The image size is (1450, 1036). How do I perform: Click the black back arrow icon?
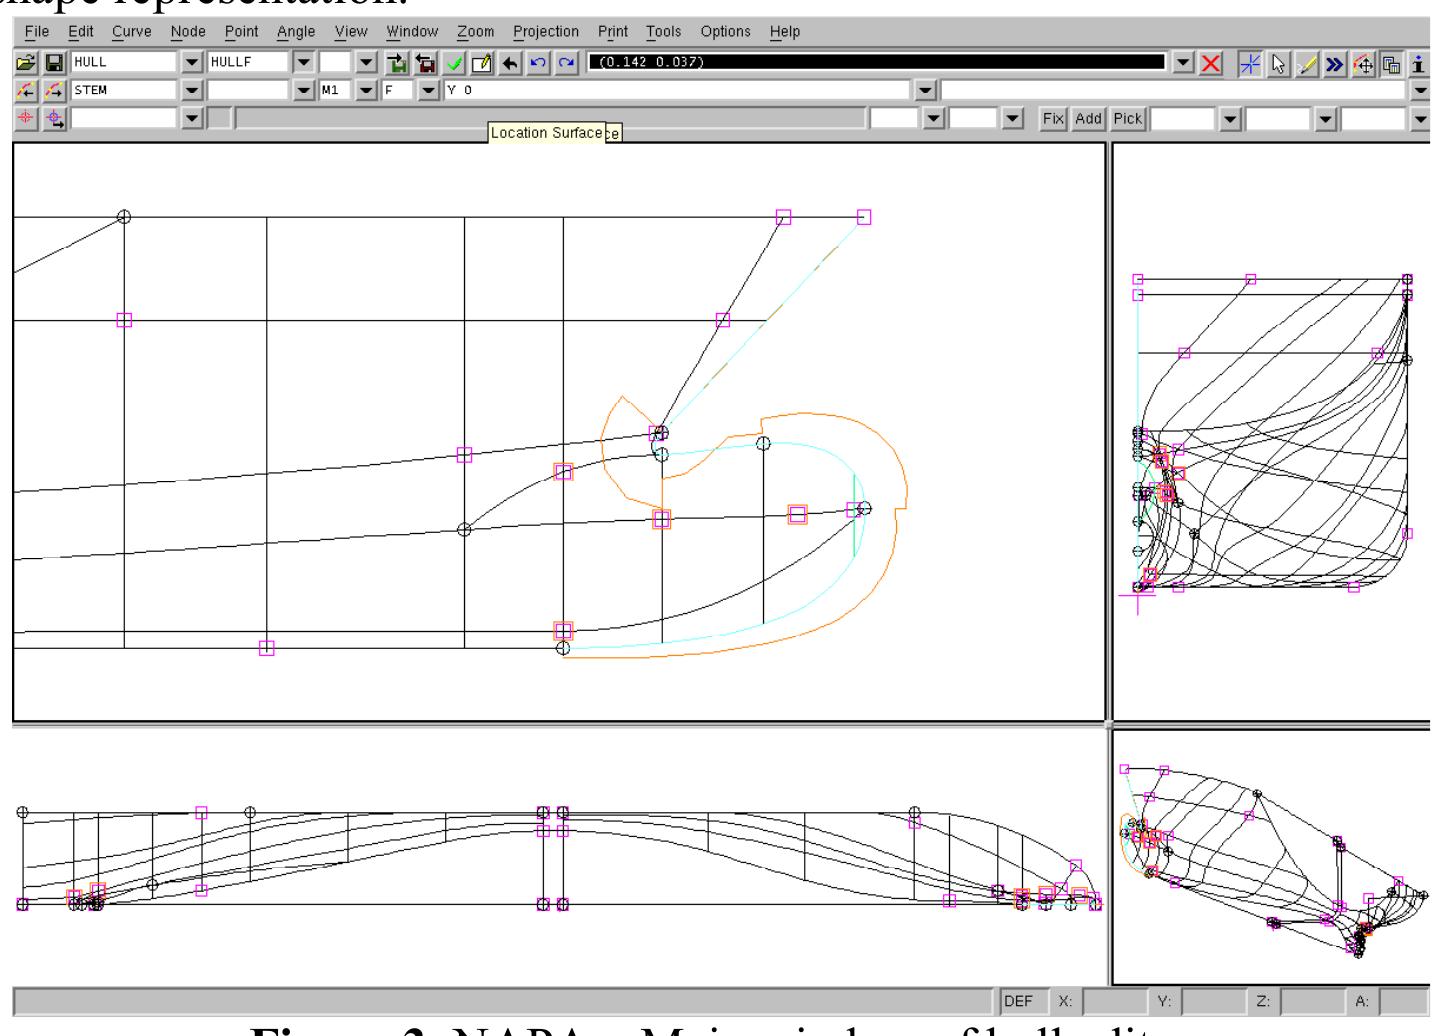tap(510, 63)
